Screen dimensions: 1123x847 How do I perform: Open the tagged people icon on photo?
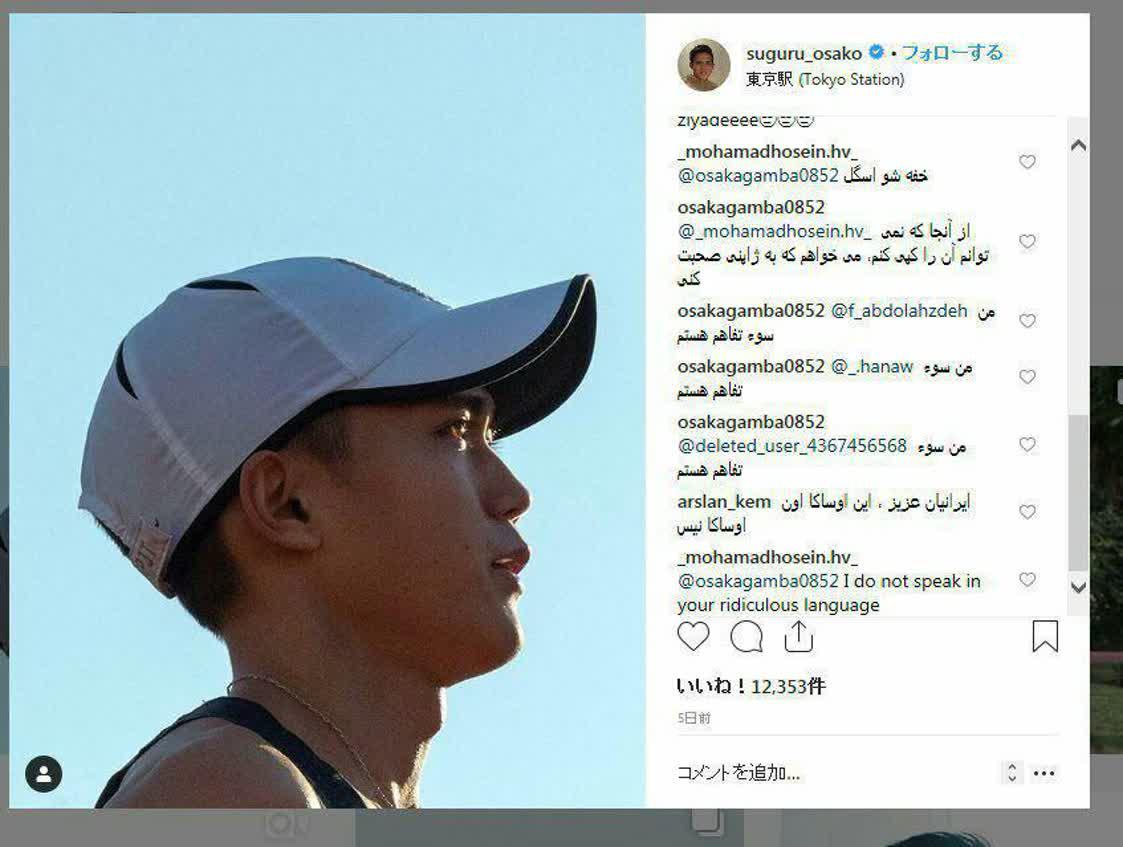tap(44, 774)
